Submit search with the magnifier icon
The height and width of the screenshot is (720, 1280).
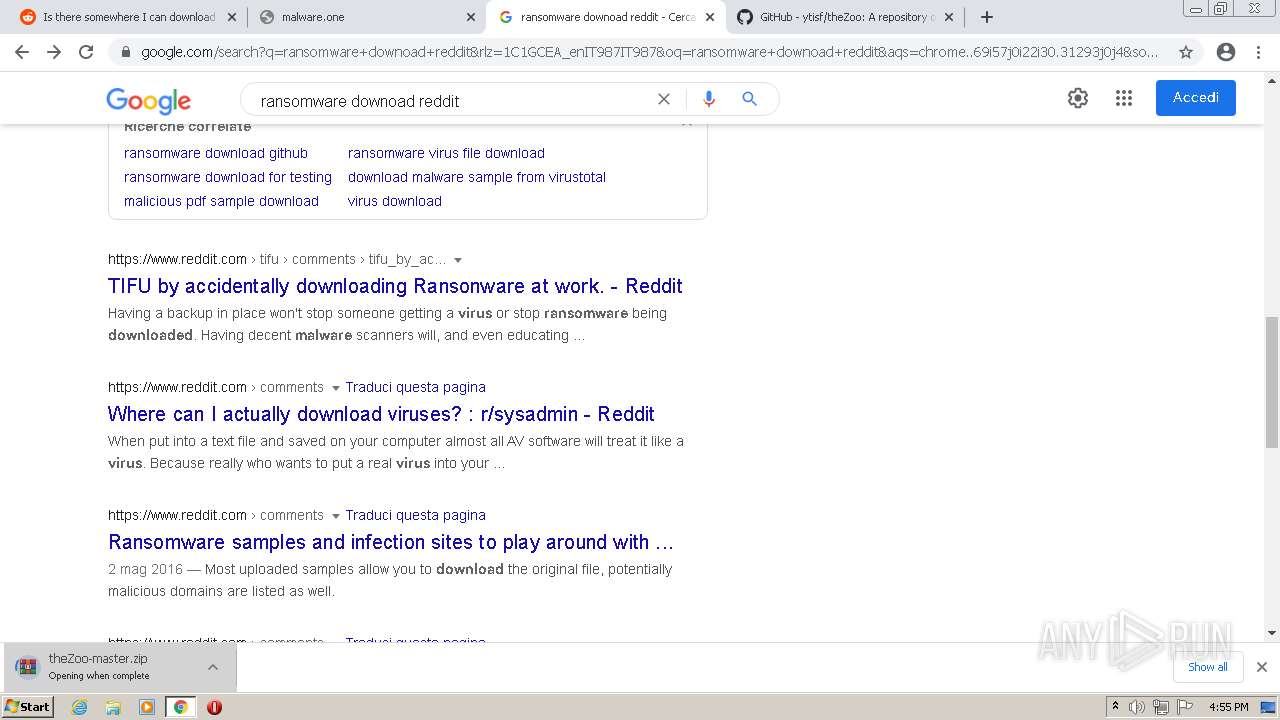tap(749, 99)
